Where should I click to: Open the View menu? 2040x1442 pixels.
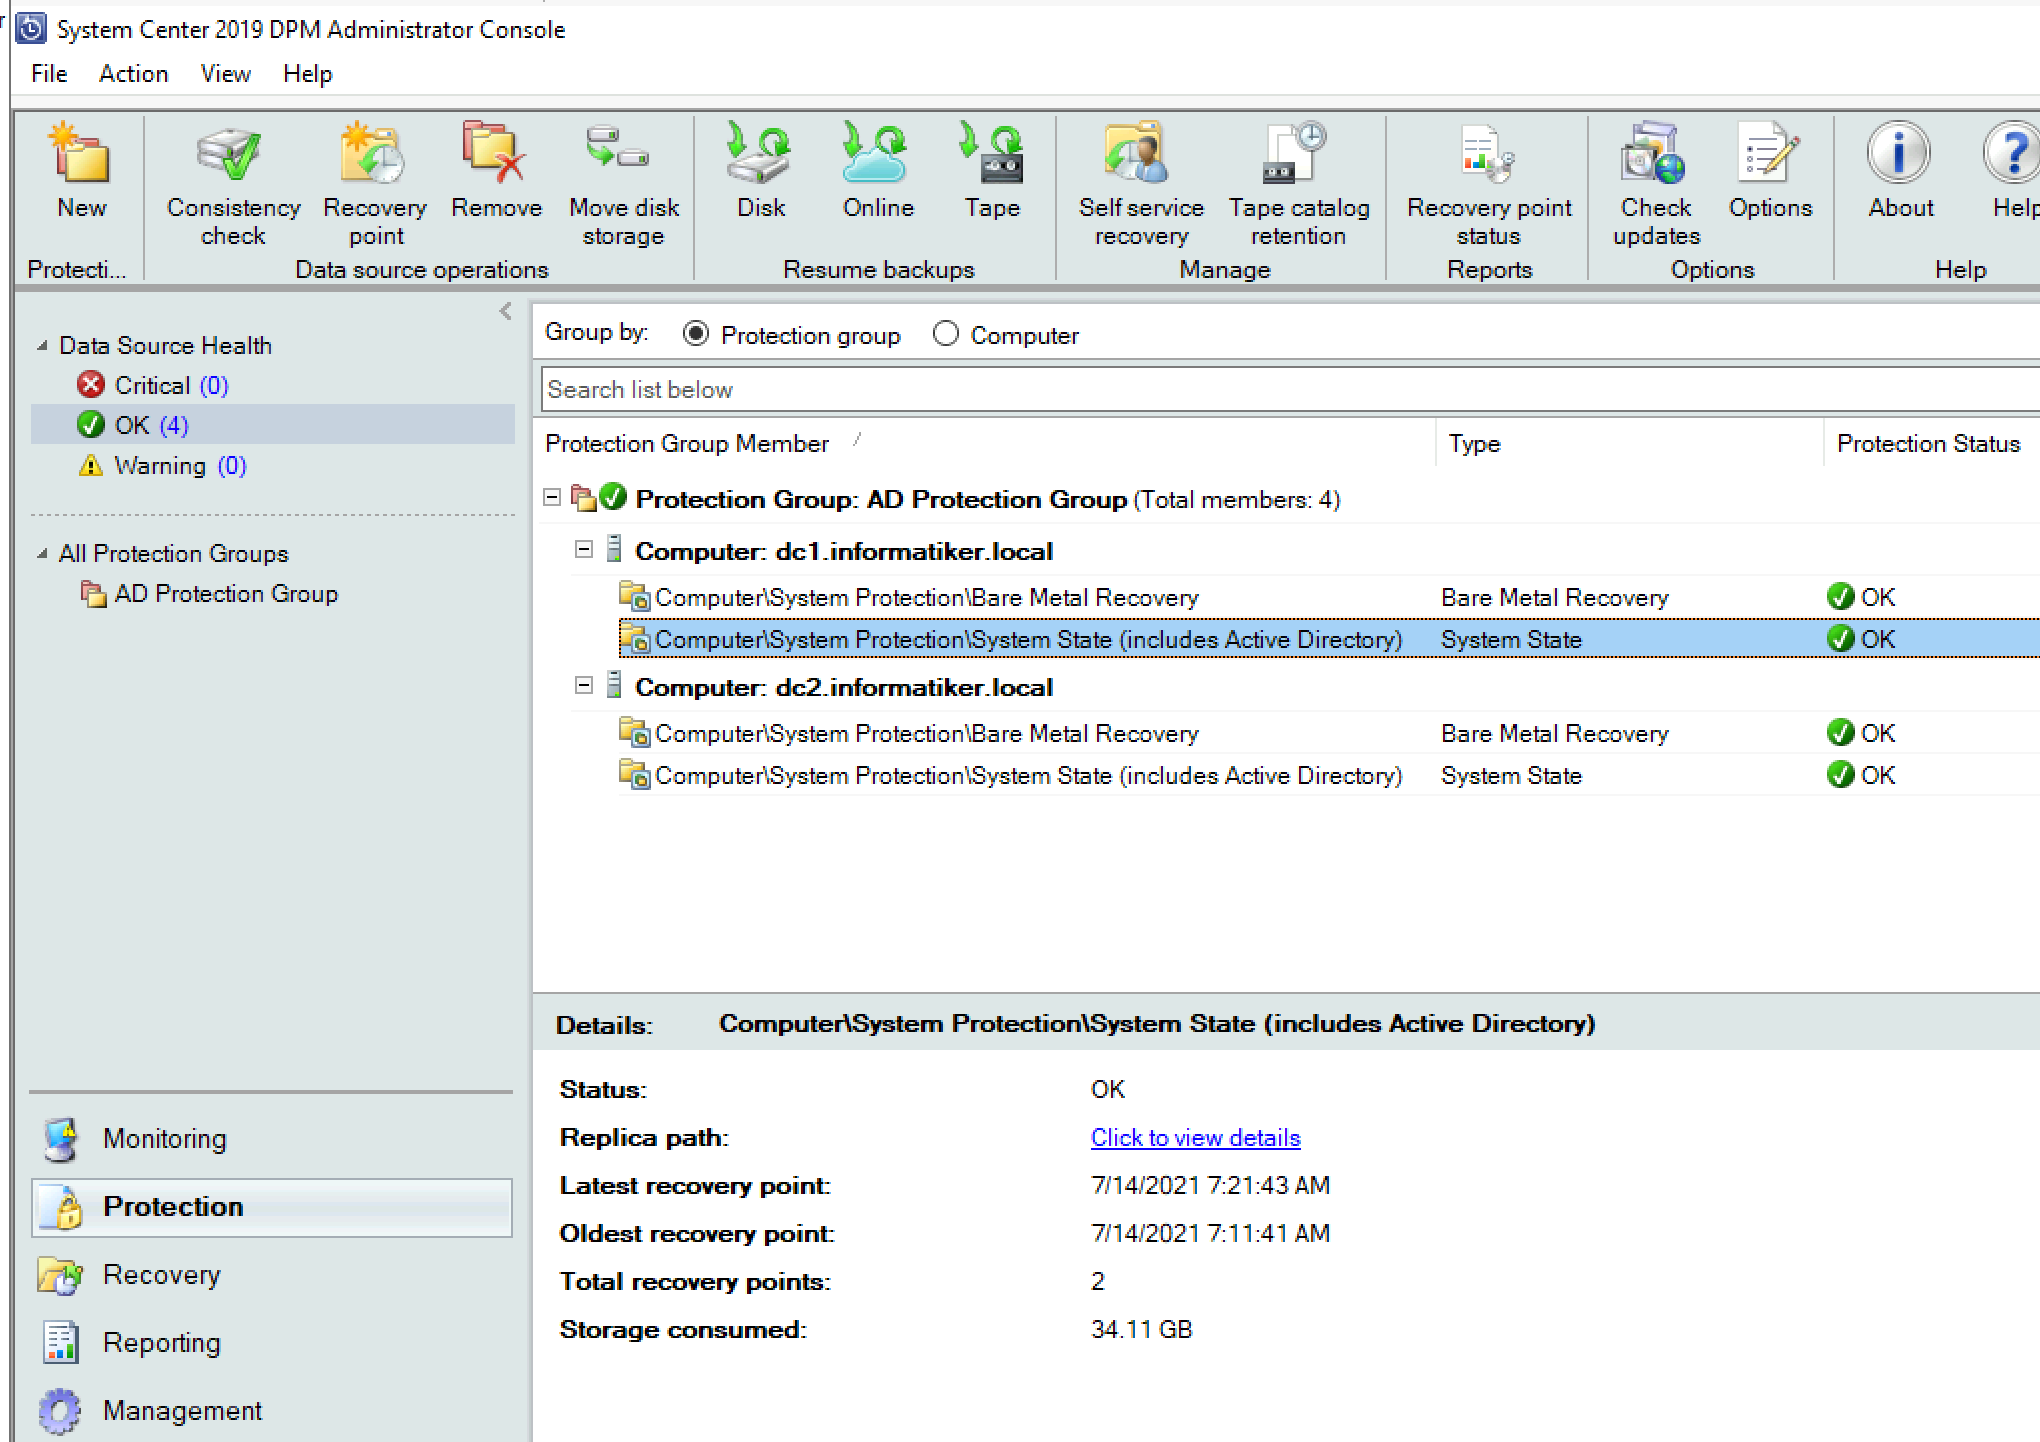click(225, 74)
